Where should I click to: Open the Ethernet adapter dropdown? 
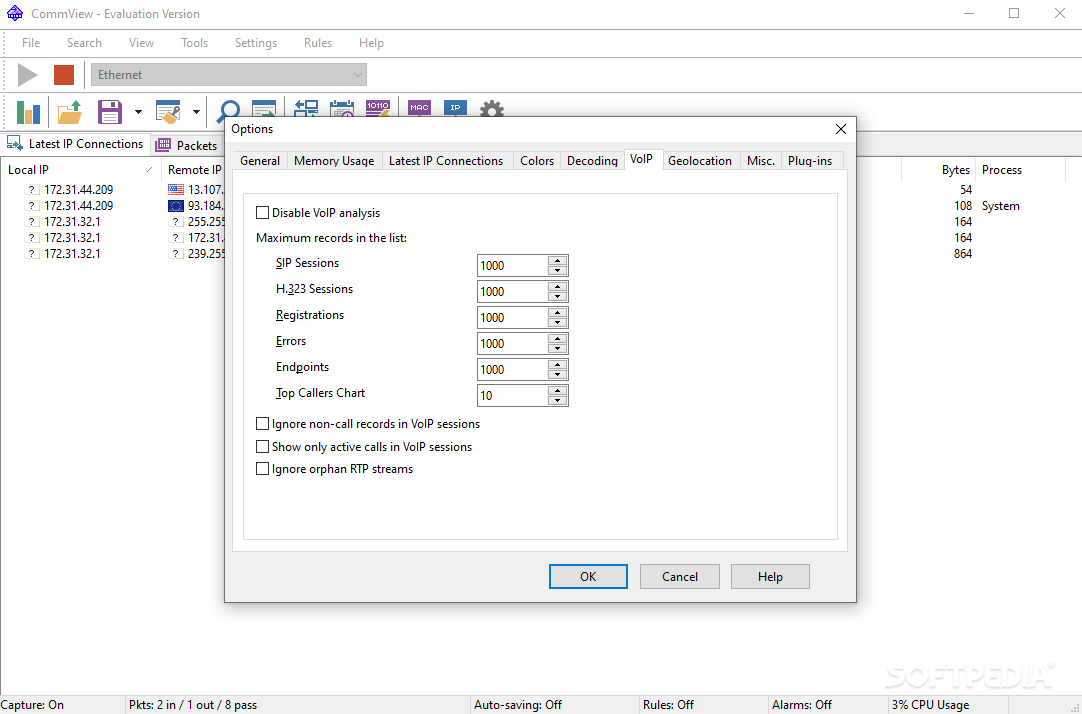(228, 75)
